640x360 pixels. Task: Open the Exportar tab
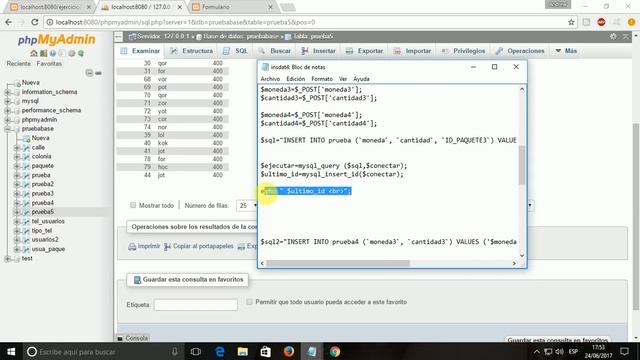pos(364,51)
